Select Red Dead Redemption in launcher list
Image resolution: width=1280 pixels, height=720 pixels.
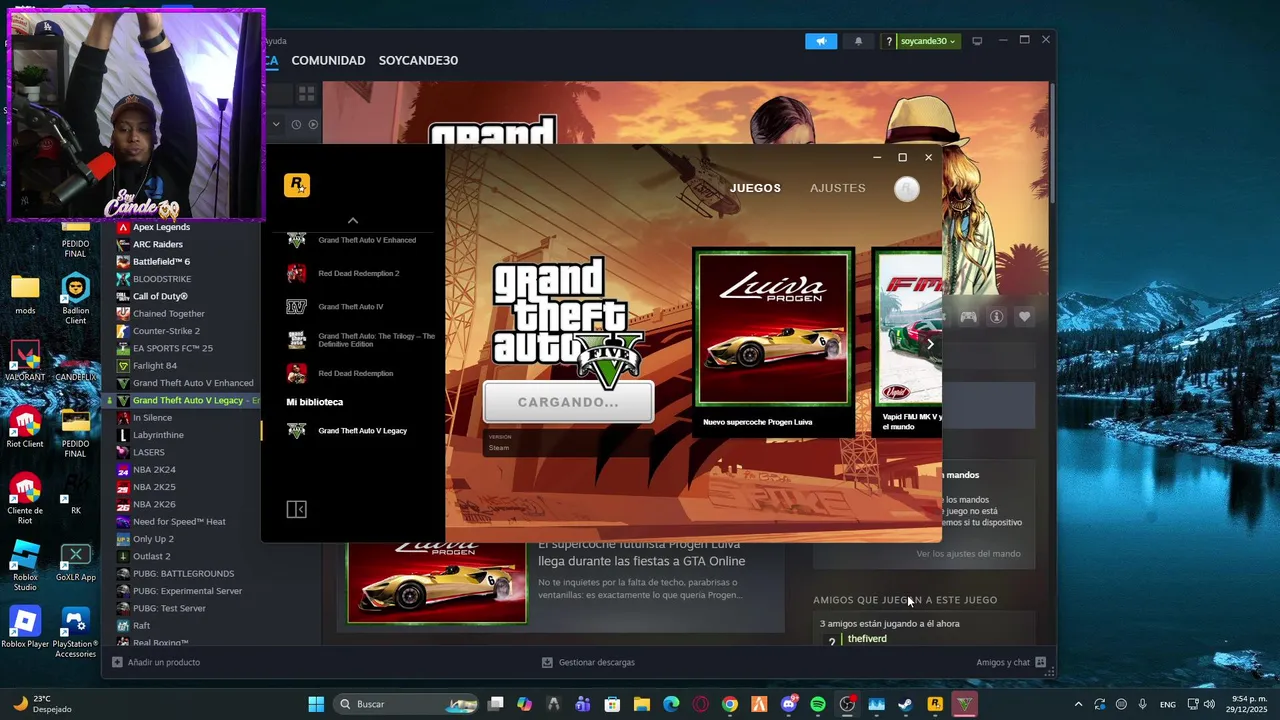tap(340, 373)
